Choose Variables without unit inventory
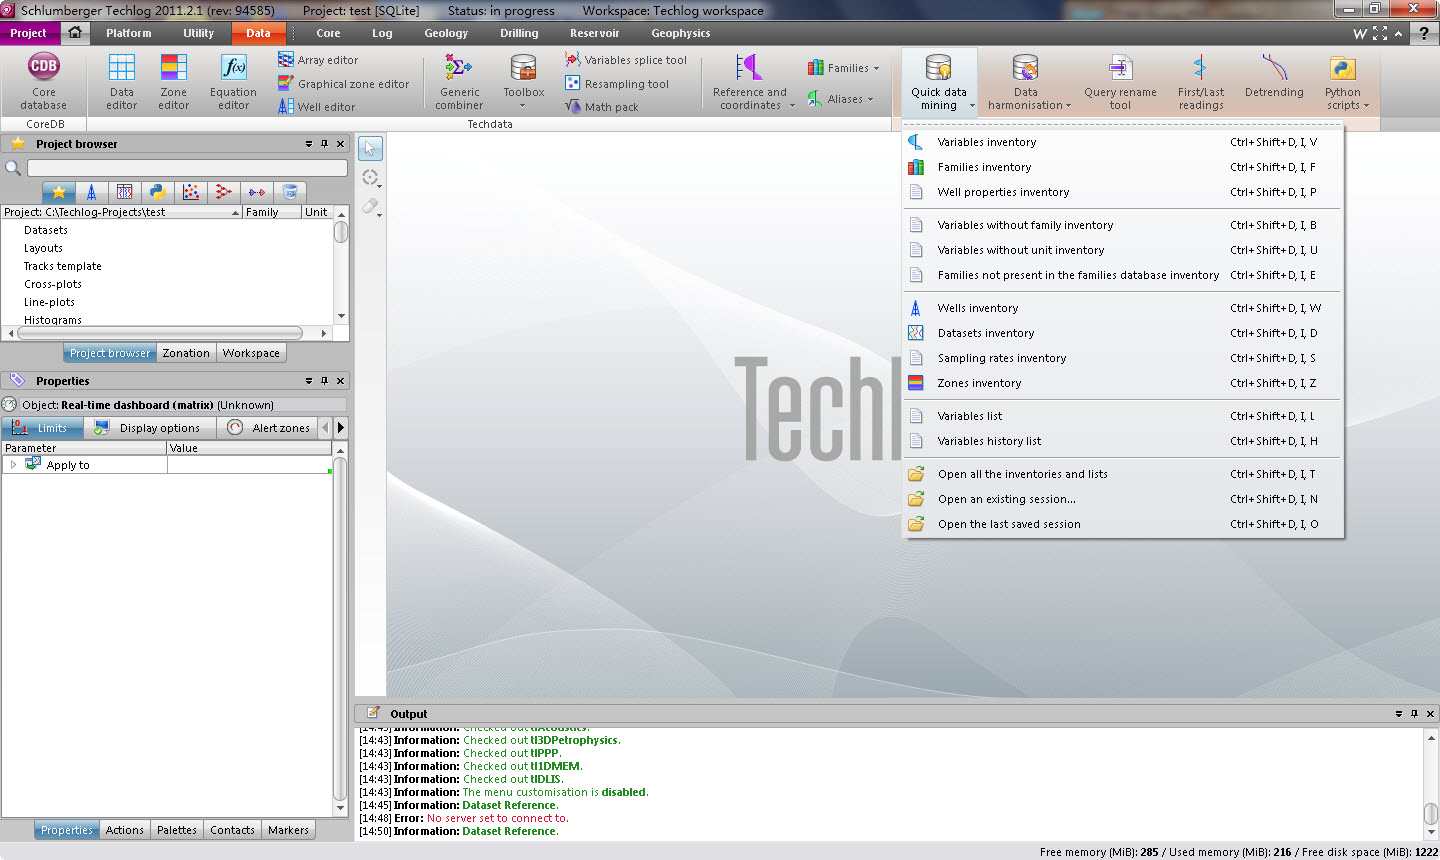1440x860 pixels. pos(1122,250)
